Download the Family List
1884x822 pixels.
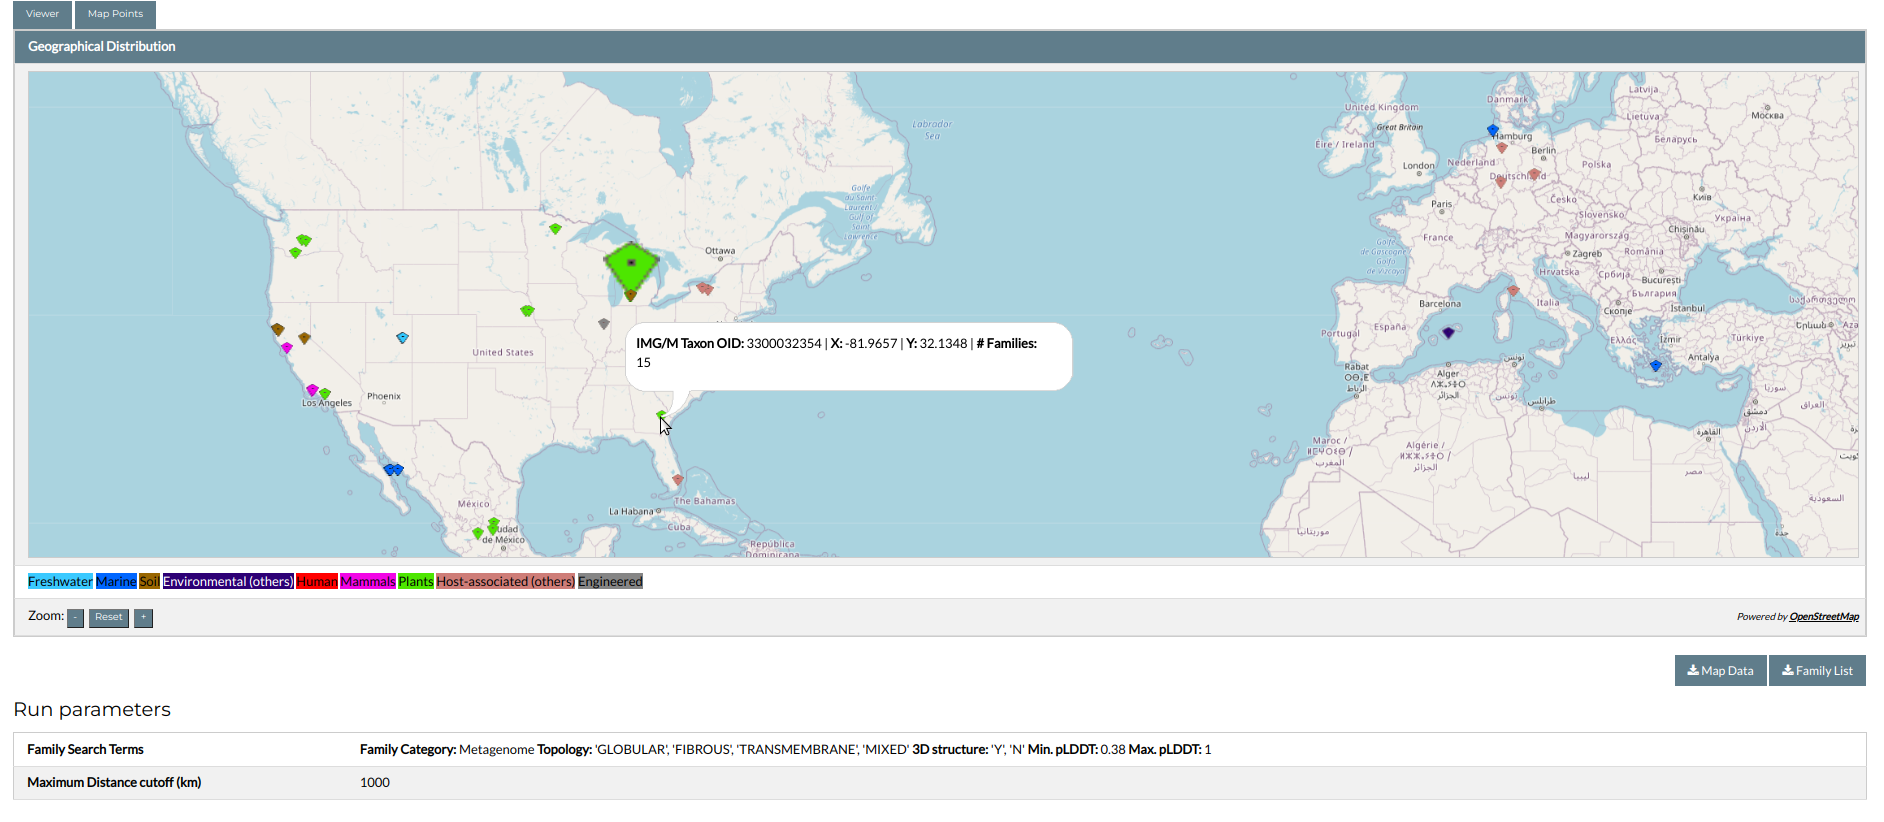click(x=1817, y=671)
